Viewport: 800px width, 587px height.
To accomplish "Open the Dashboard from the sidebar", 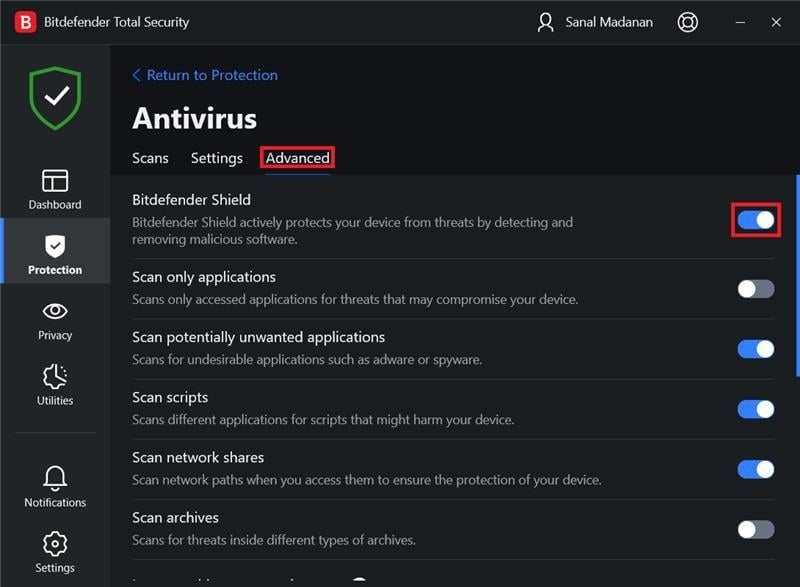I will 54,190.
